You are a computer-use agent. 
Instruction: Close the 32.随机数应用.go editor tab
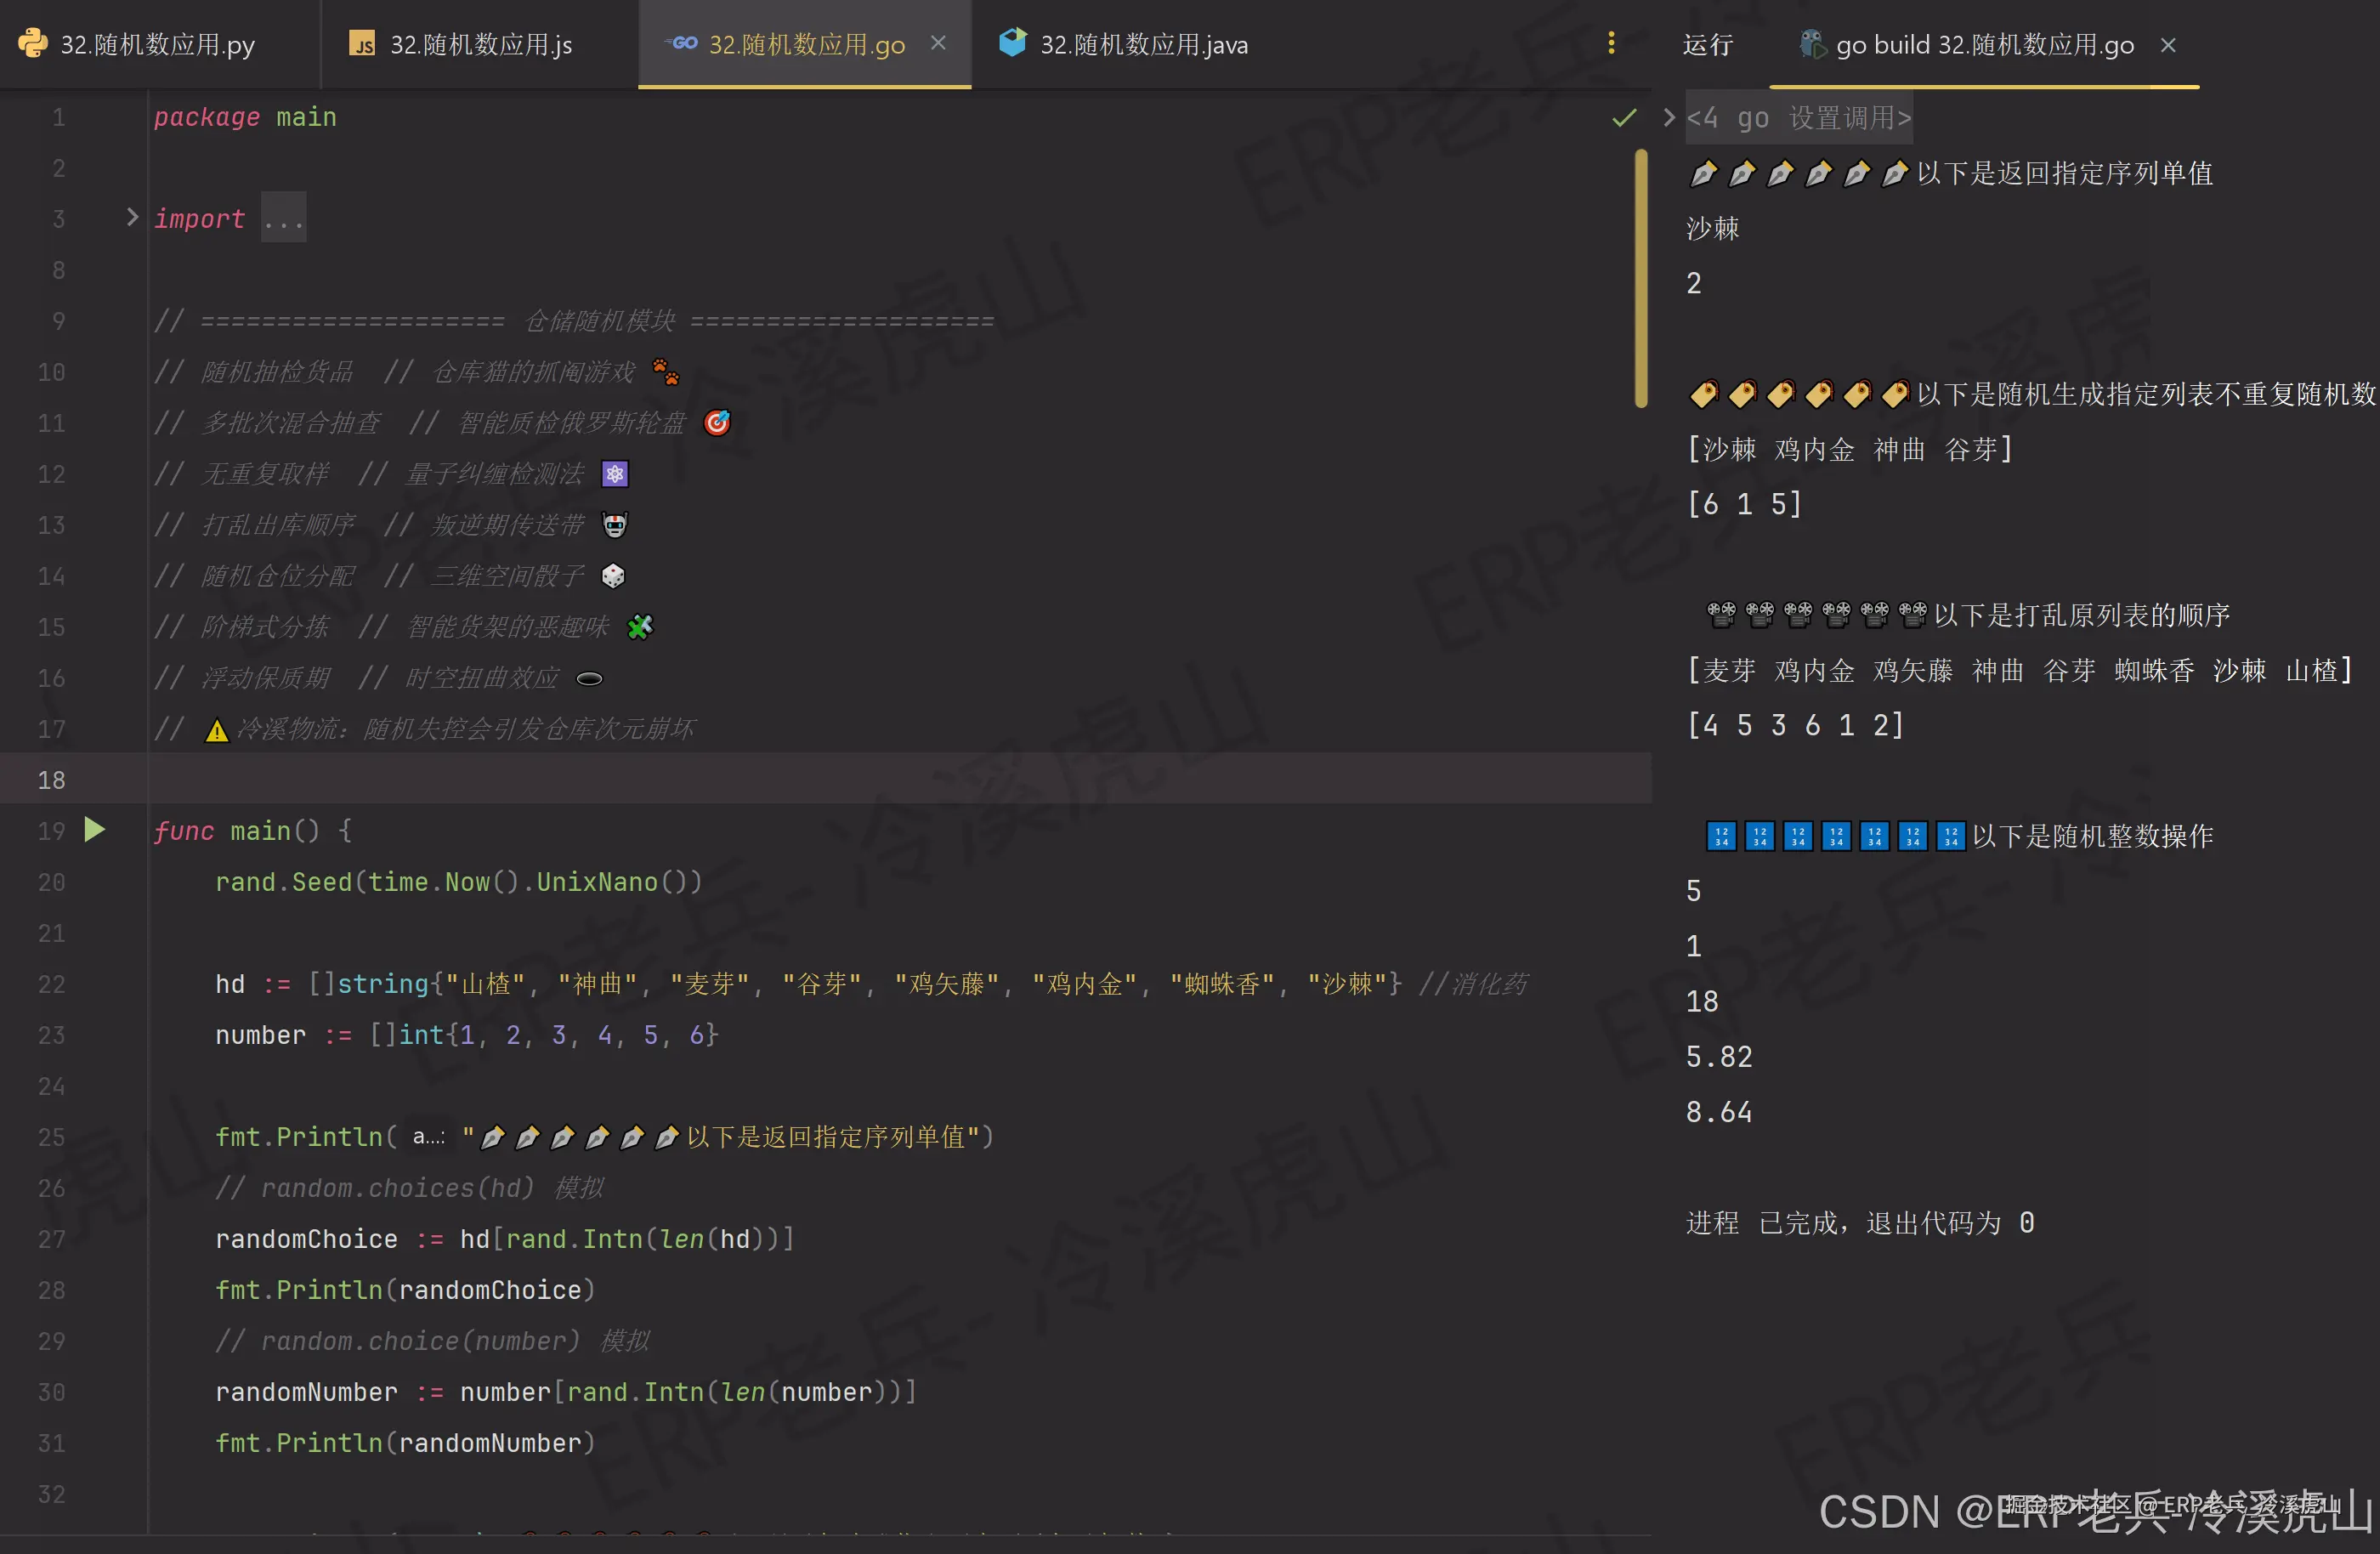938,43
